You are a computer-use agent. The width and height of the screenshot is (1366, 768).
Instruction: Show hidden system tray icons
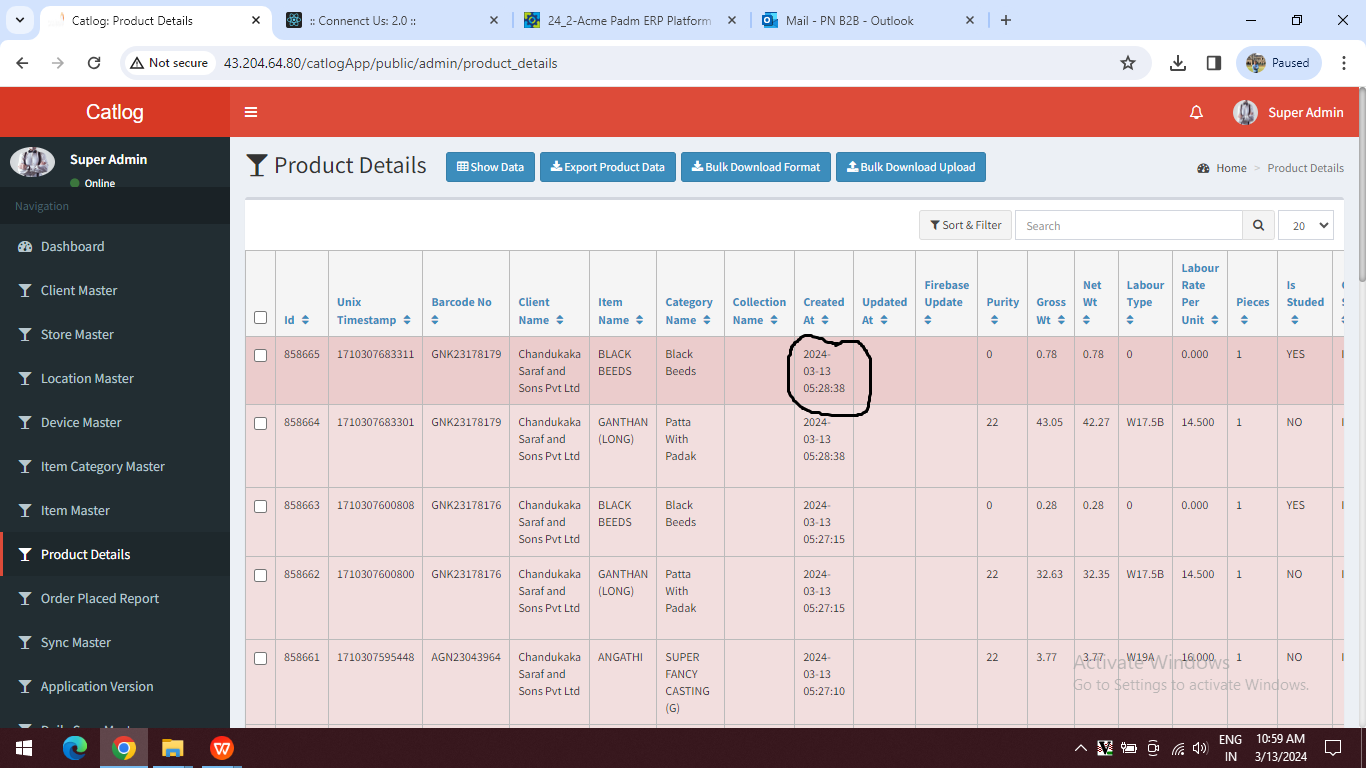(1080, 748)
